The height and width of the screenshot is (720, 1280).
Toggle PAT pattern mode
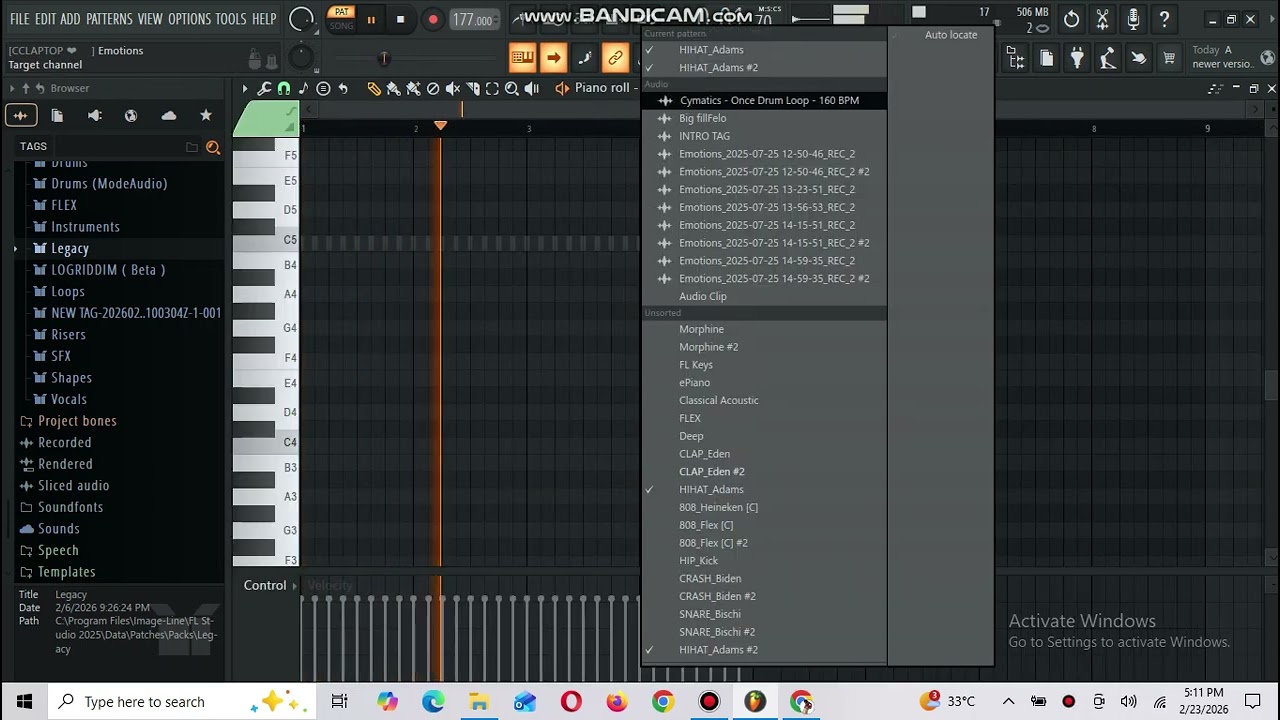point(342,12)
